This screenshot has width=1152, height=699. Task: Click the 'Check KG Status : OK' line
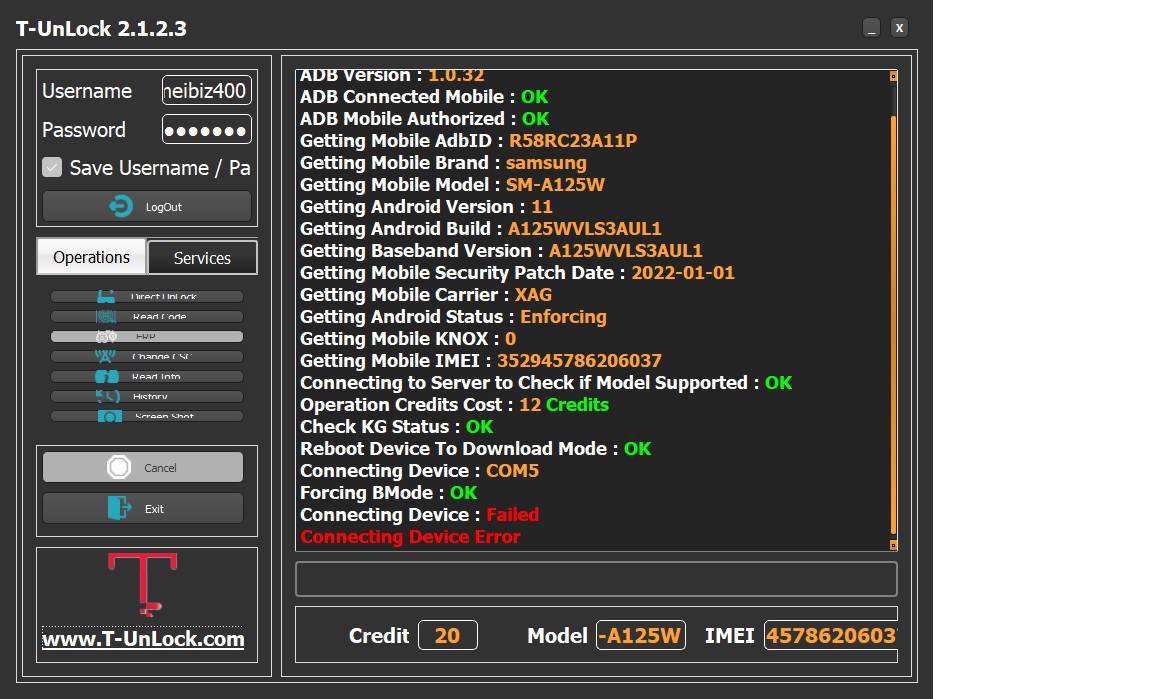[397, 427]
